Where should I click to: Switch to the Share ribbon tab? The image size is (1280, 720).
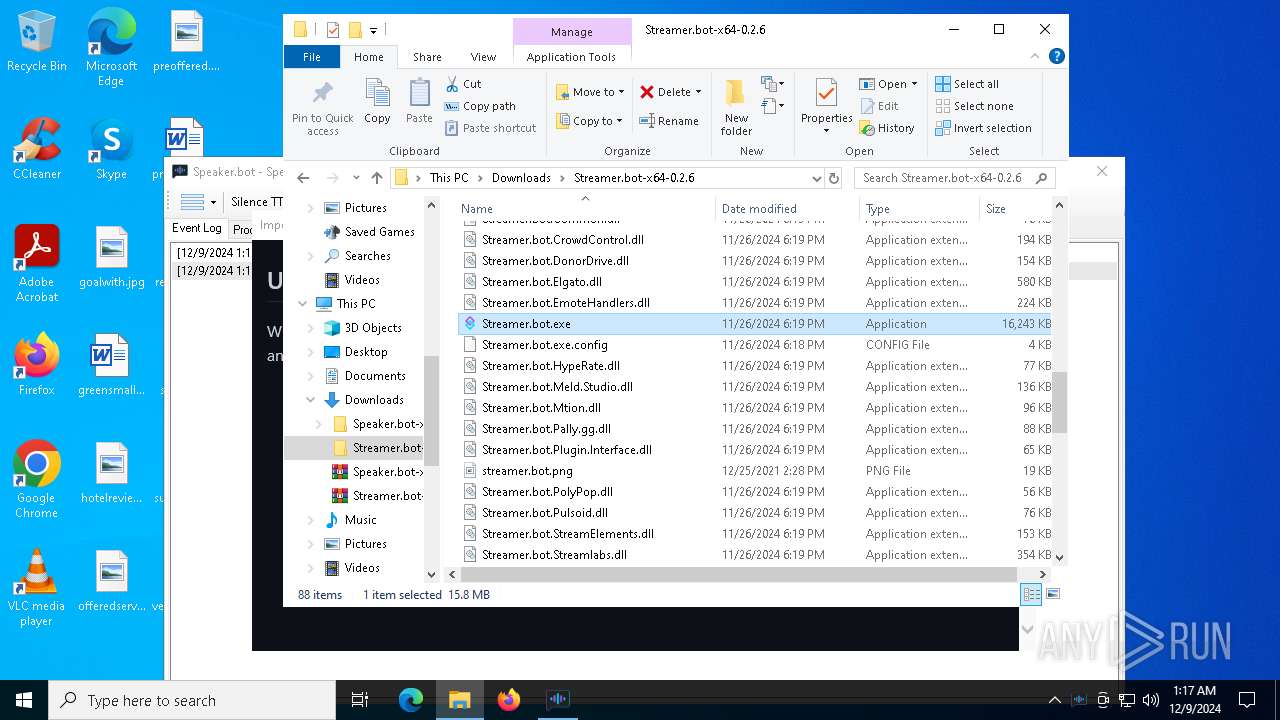coord(427,57)
